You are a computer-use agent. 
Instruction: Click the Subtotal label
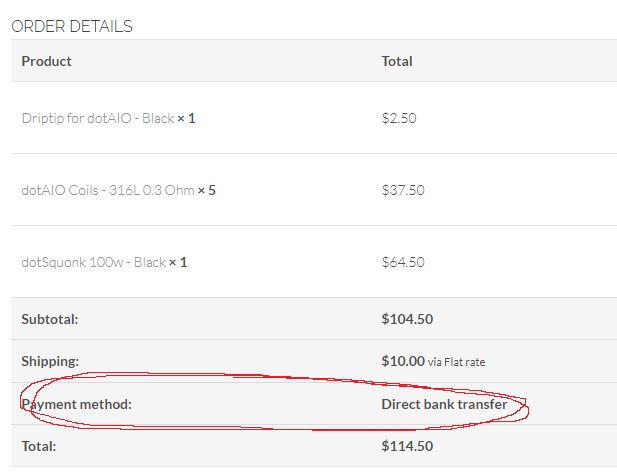coord(50,319)
